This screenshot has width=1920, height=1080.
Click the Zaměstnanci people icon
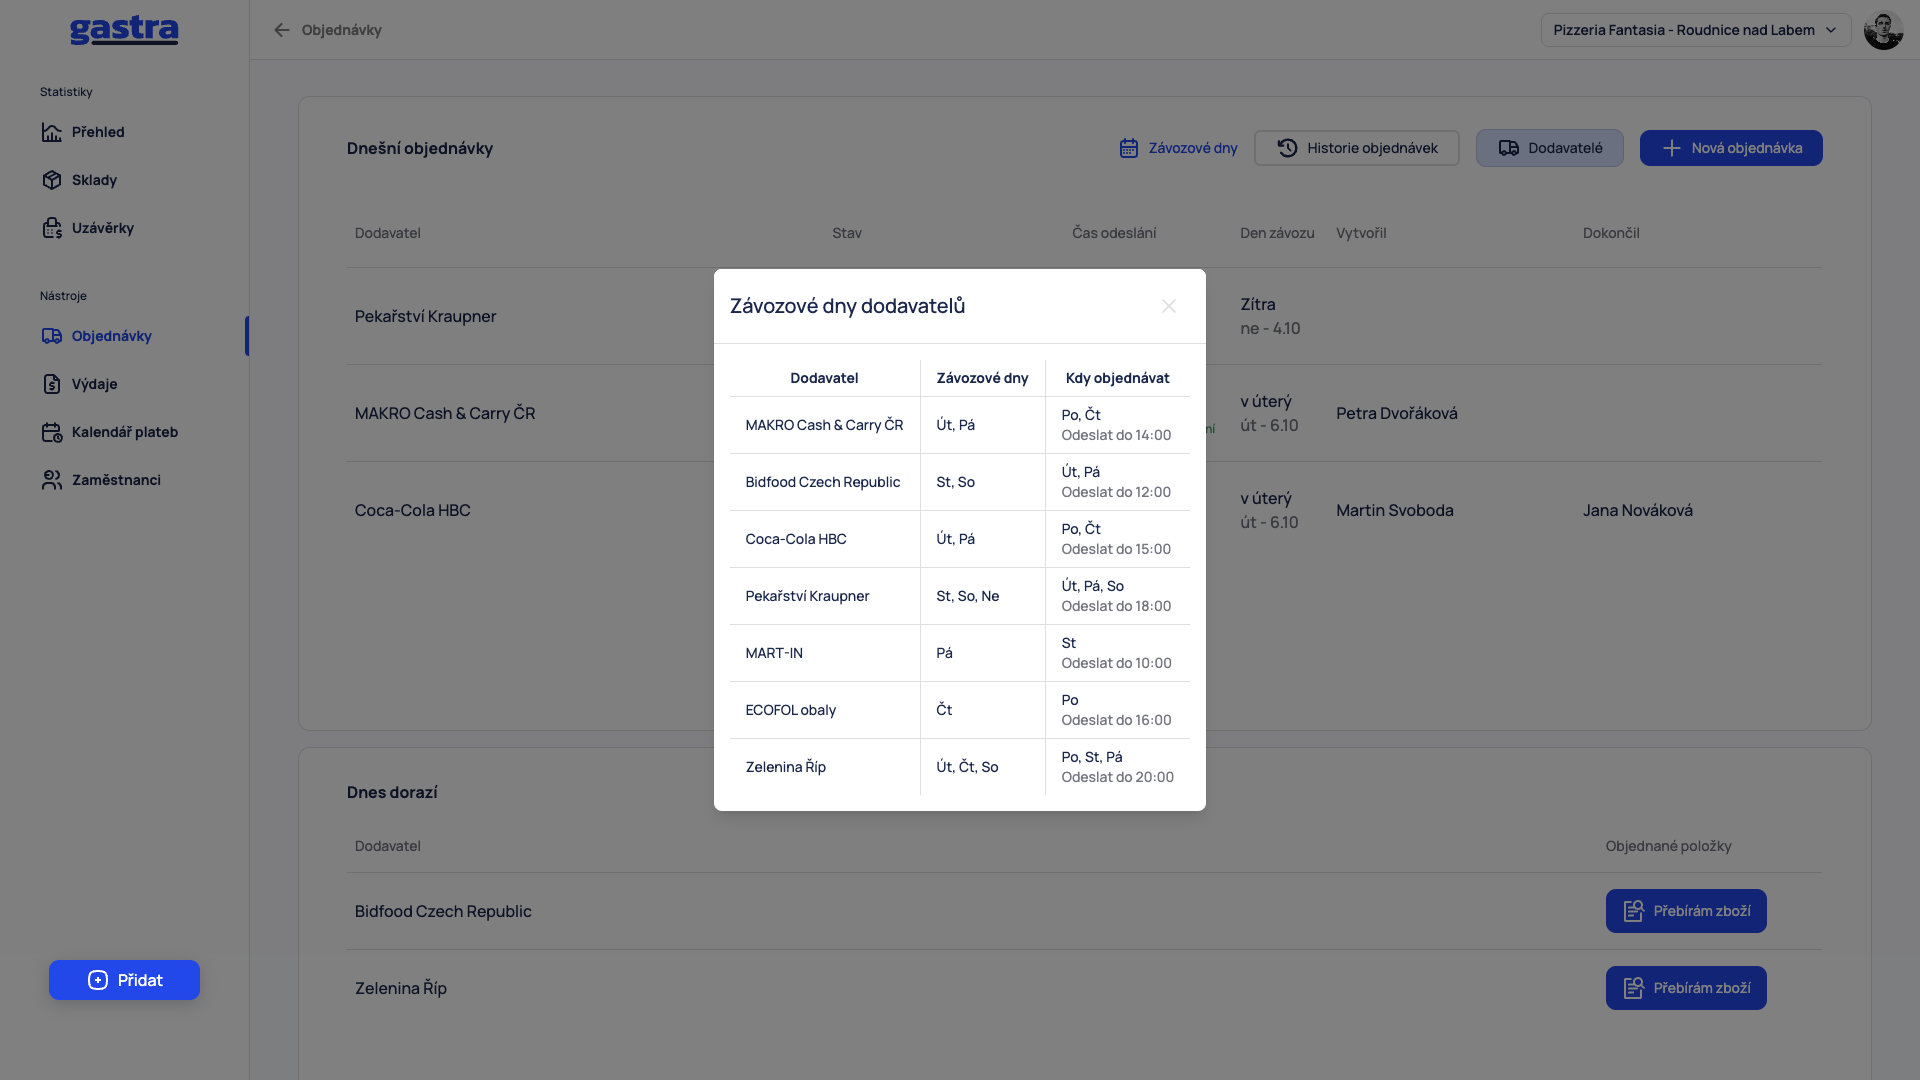click(52, 480)
